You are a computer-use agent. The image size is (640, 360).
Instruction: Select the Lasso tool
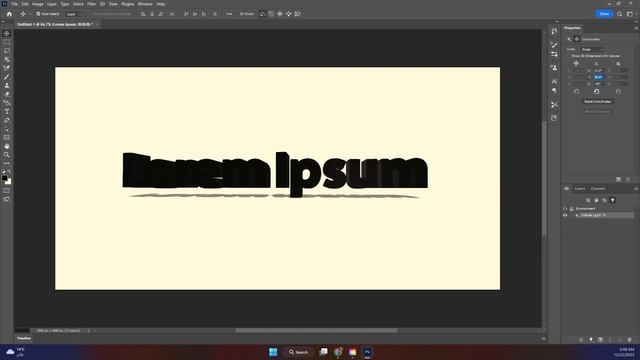point(7,51)
